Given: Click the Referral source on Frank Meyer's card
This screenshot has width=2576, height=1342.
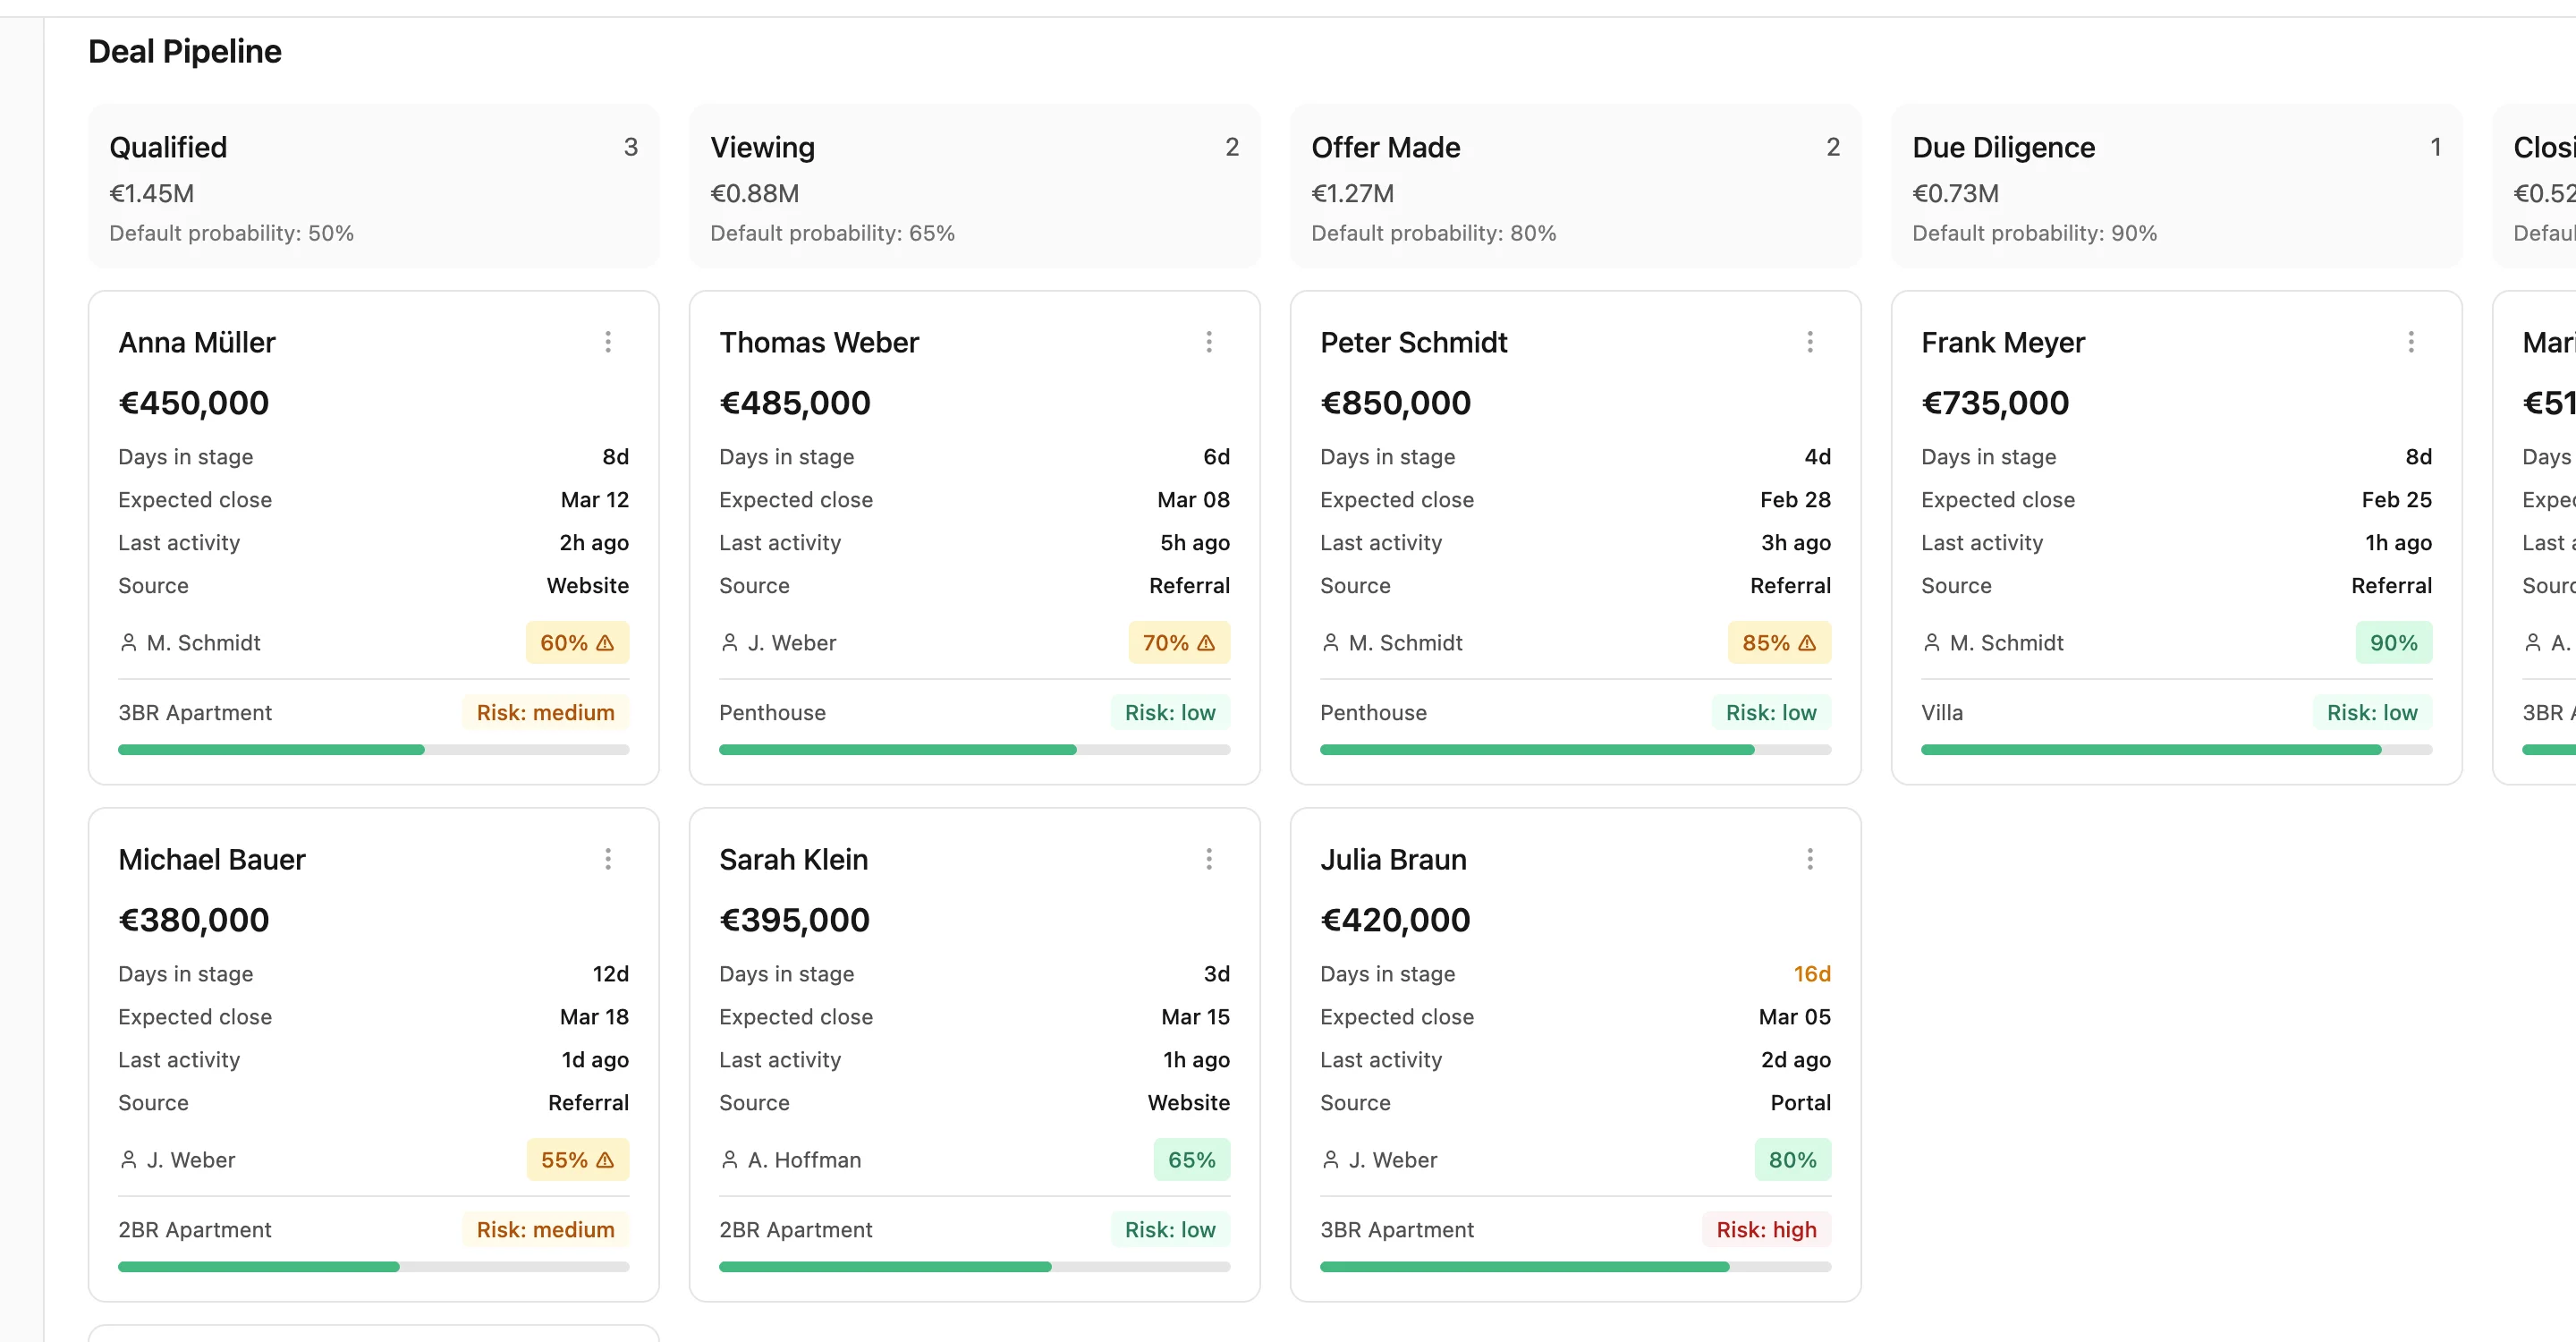Looking at the screenshot, I should tap(2391, 586).
